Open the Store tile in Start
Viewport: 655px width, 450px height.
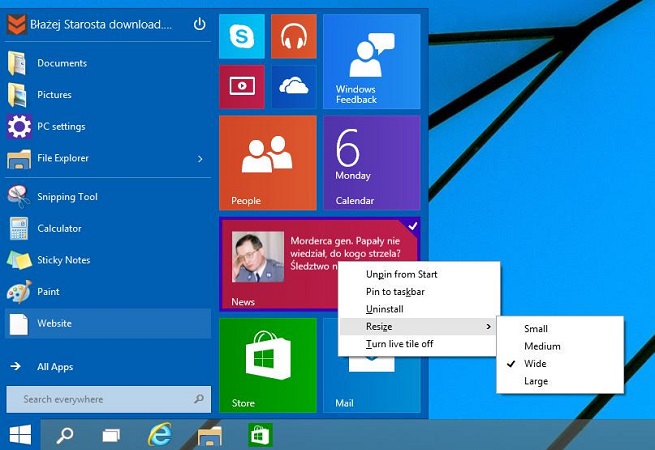[268, 365]
